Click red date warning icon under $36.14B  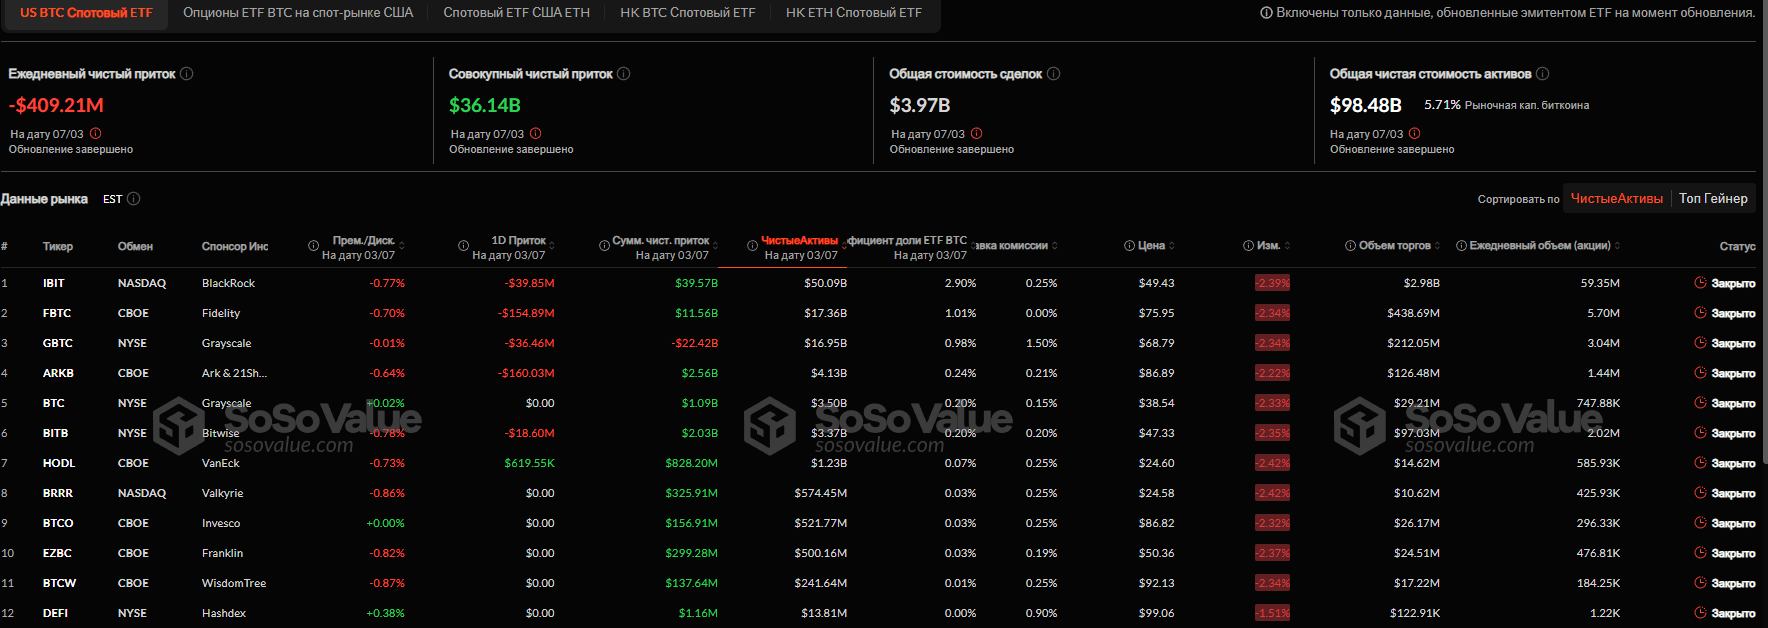[x=536, y=133]
